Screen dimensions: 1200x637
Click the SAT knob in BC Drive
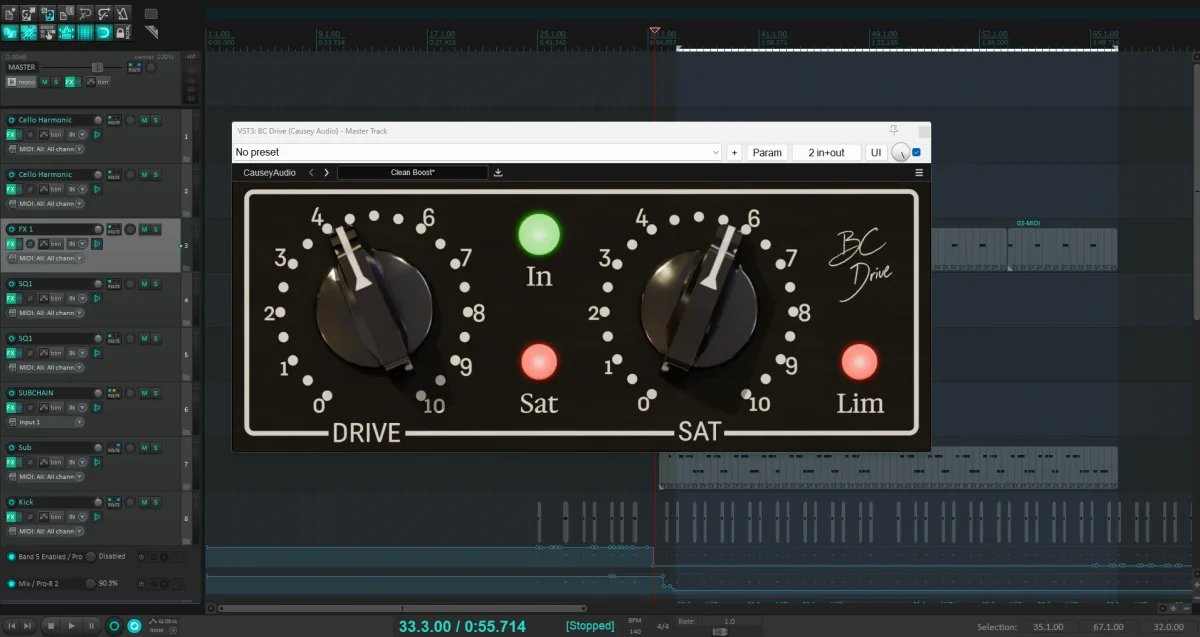tap(698, 308)
